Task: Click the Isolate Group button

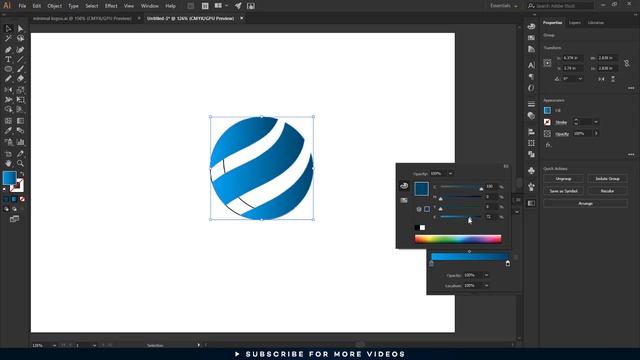Action: tap(607, 179)
